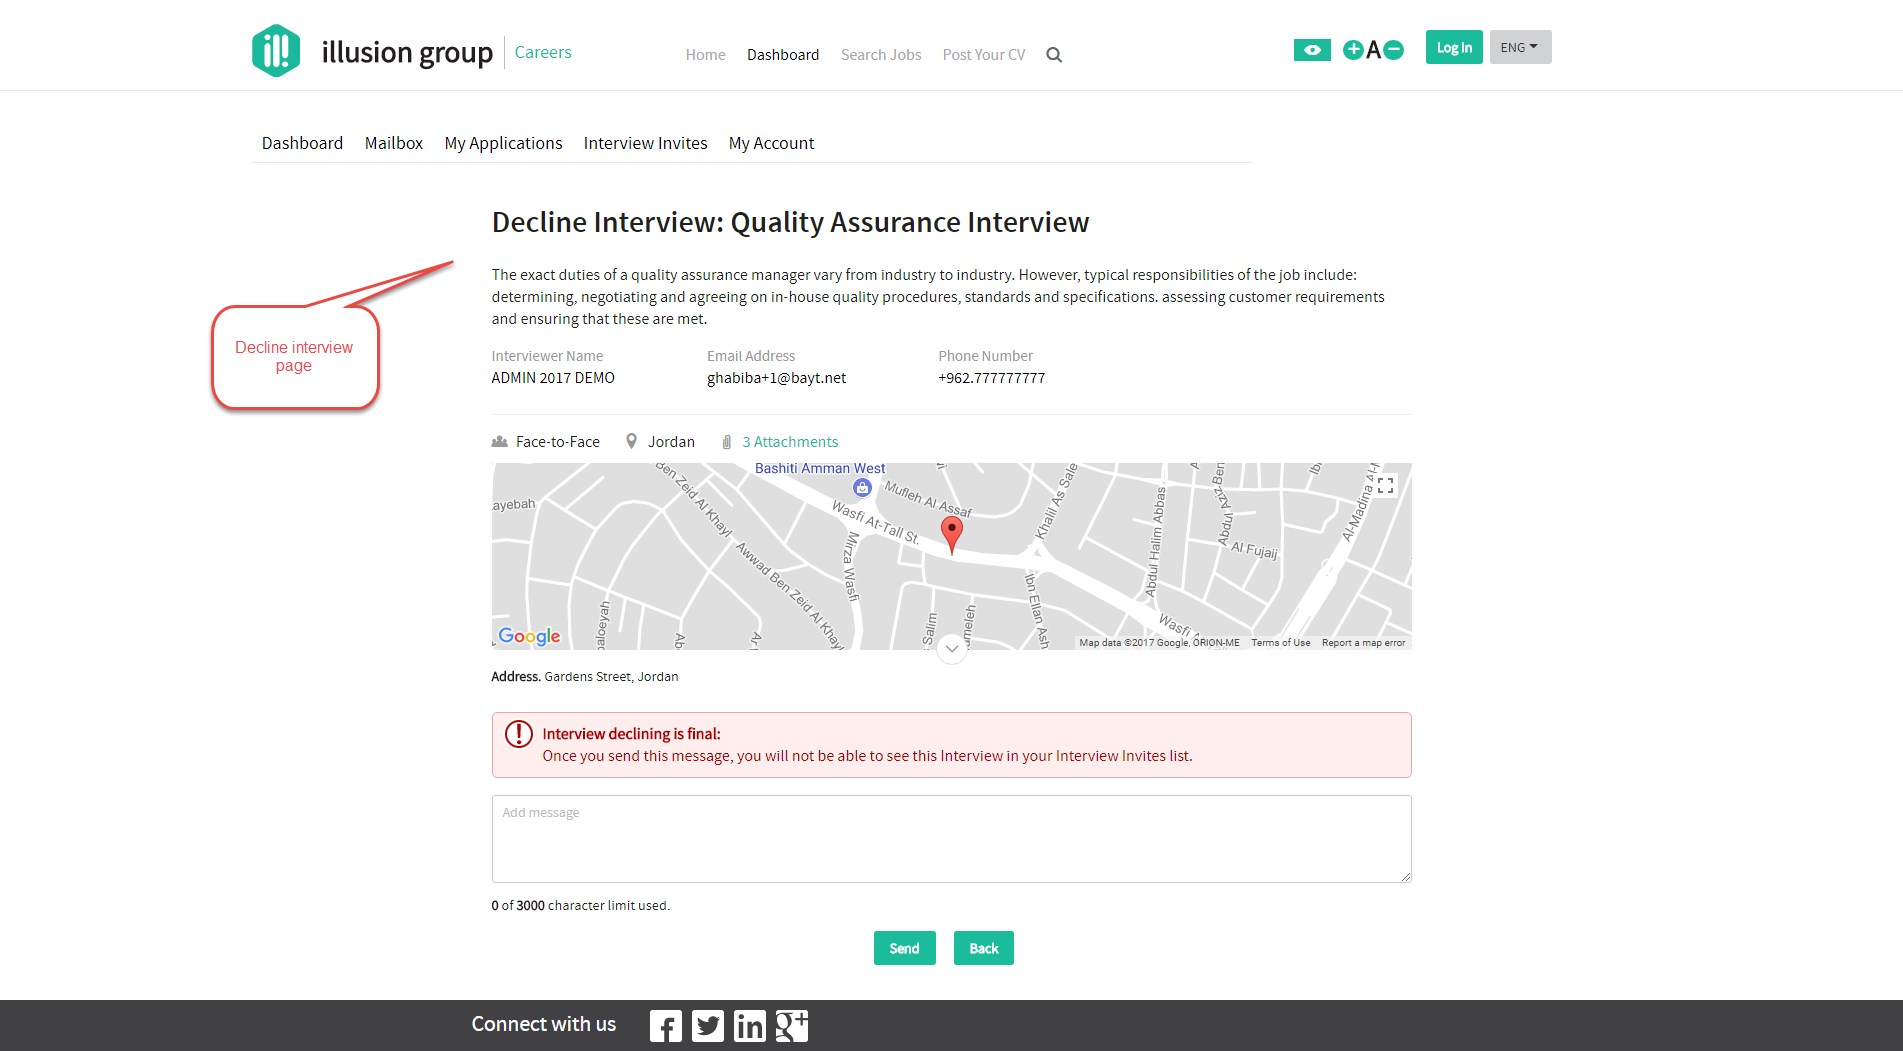Open the ENG language dropdown

pos(1520,47)
